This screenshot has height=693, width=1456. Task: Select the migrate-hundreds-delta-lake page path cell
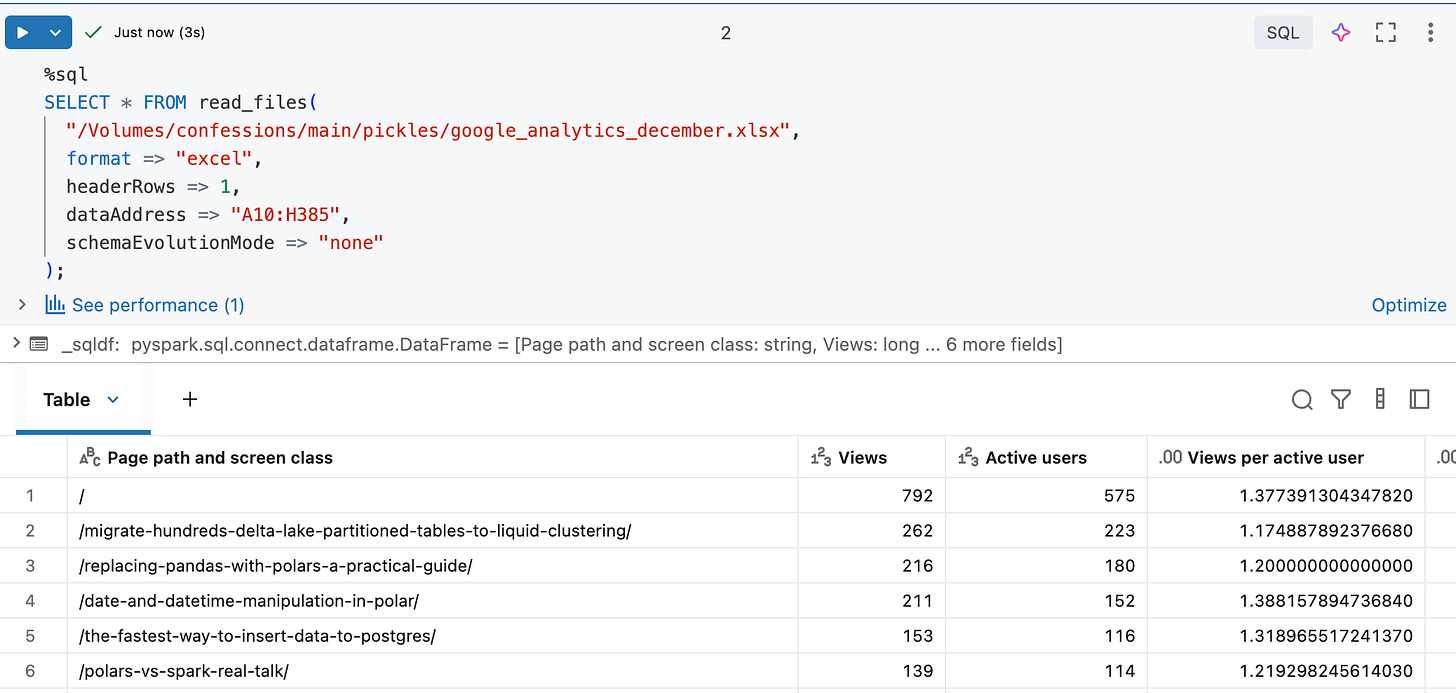coord(433,531)
